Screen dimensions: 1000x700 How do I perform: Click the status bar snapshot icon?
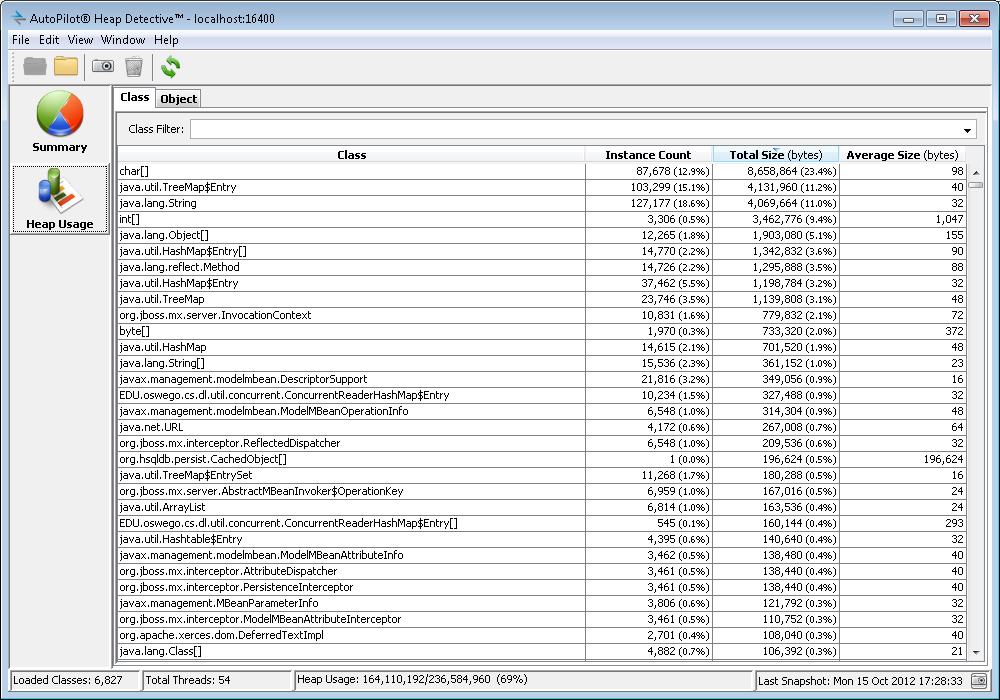pos(979,680)
